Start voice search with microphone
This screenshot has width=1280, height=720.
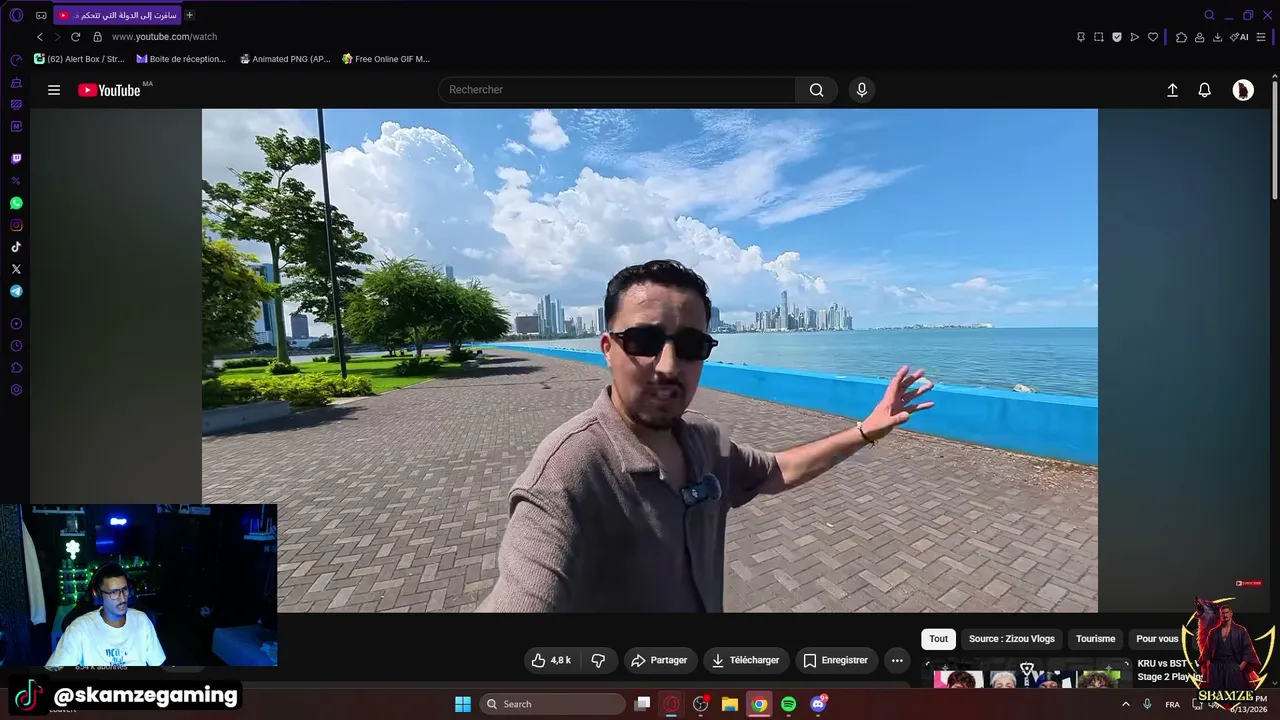coord(862,90)
